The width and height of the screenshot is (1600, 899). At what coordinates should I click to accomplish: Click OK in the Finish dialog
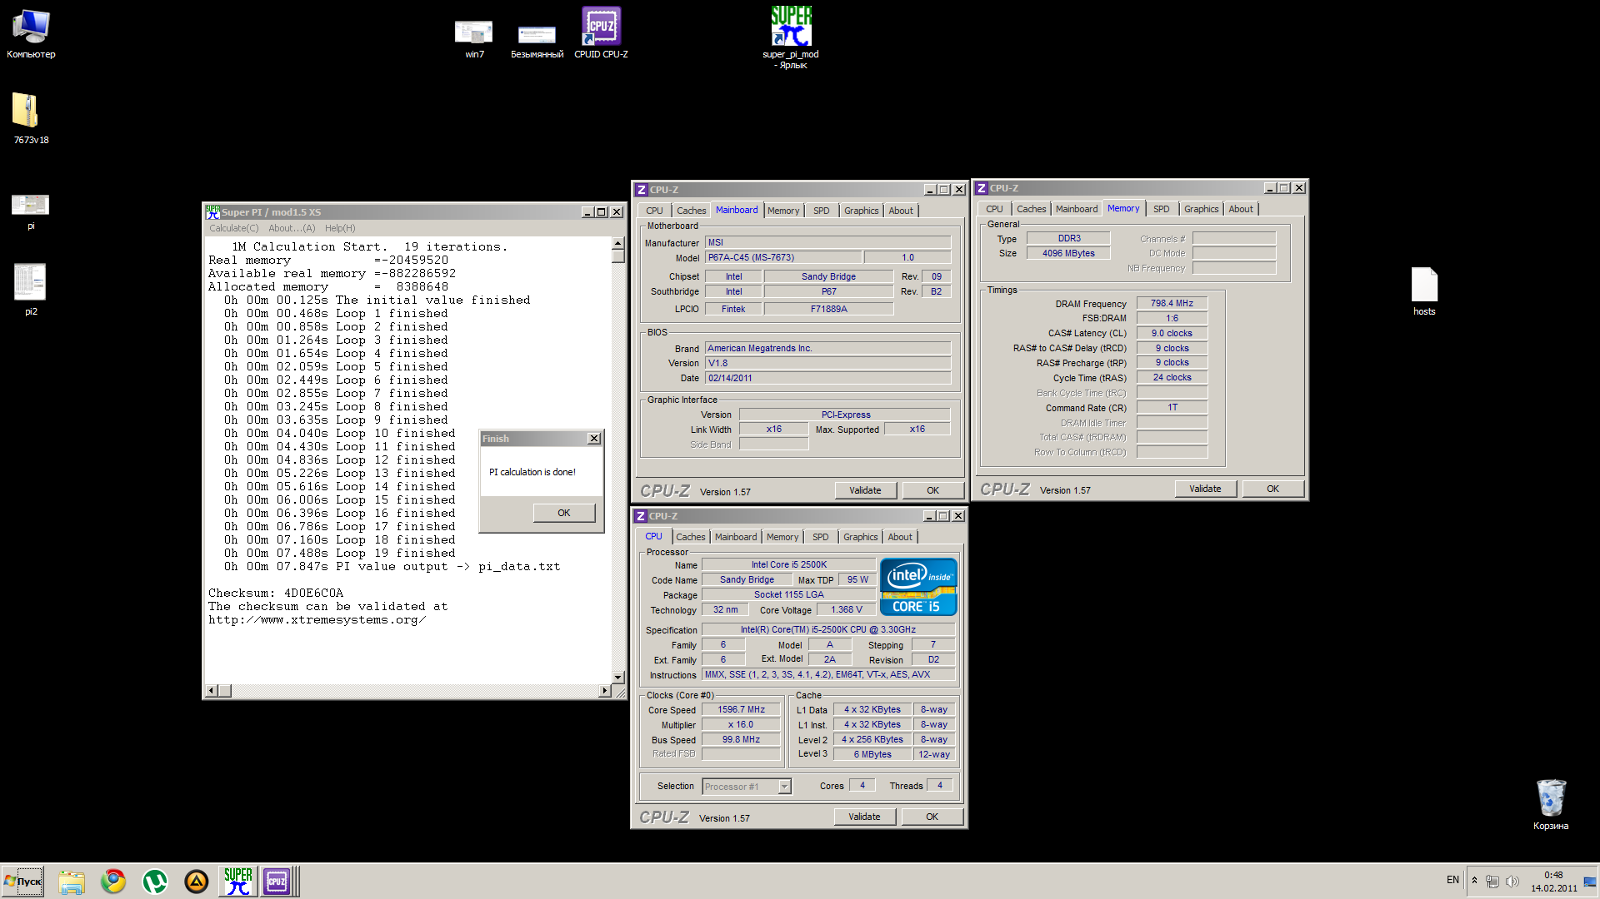coord(564,513)
